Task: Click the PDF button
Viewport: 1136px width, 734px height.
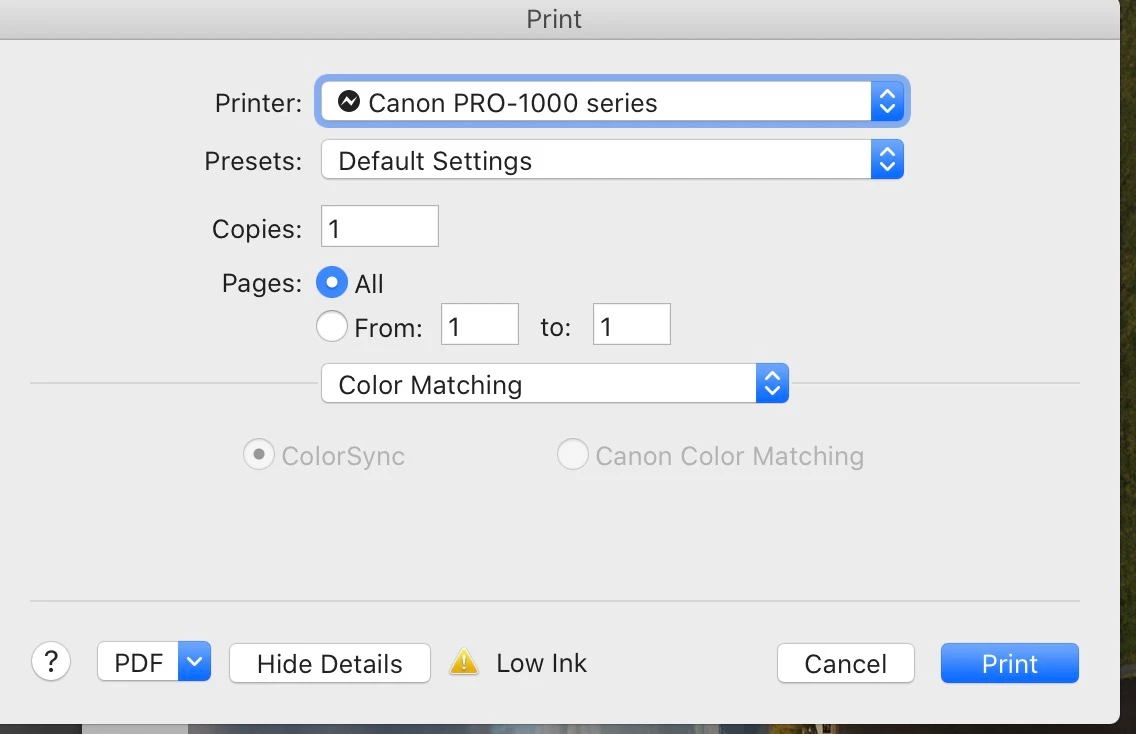Action: tap(138, 661)
